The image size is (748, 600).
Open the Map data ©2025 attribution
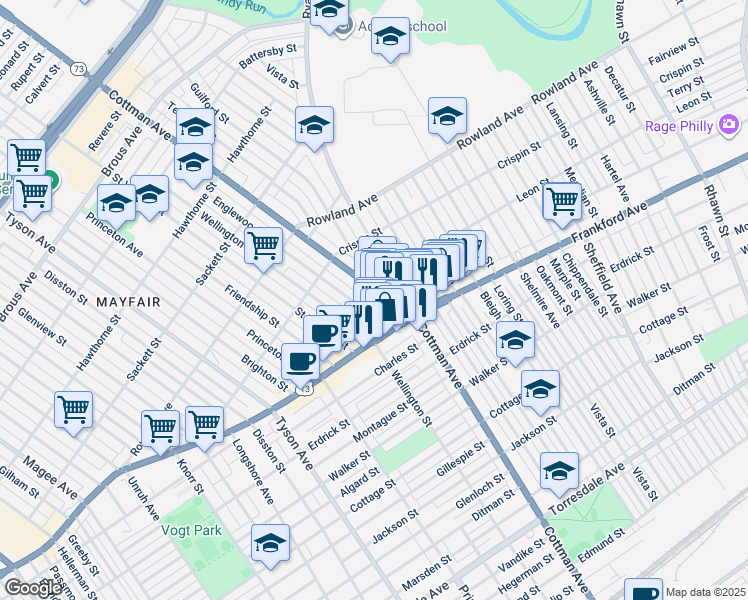(705, 592)
